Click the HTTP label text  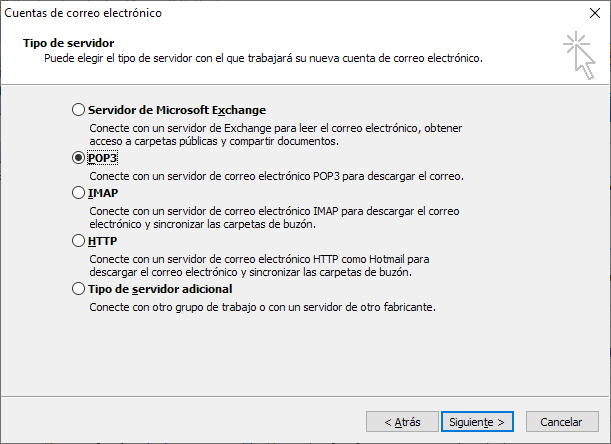pyautogui.click(x=102, y=241)
